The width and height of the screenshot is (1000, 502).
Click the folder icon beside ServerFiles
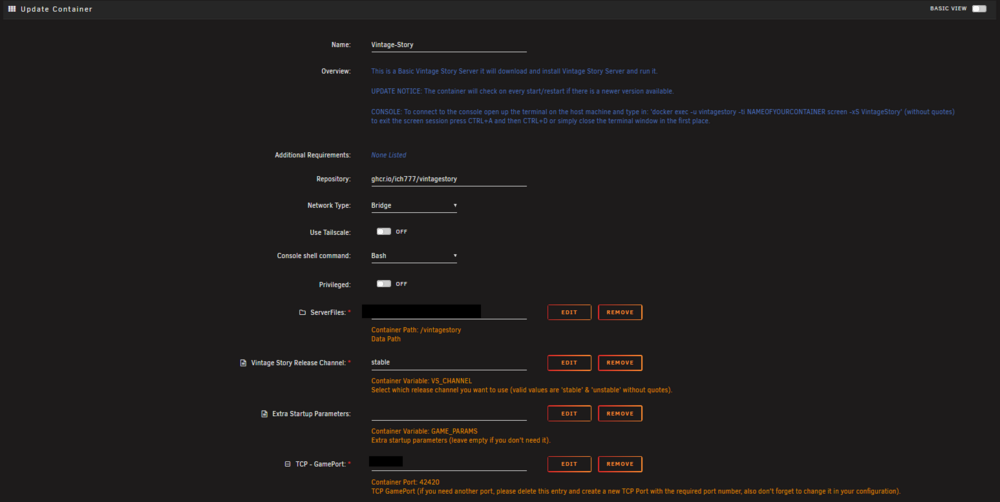click(302, 313)
